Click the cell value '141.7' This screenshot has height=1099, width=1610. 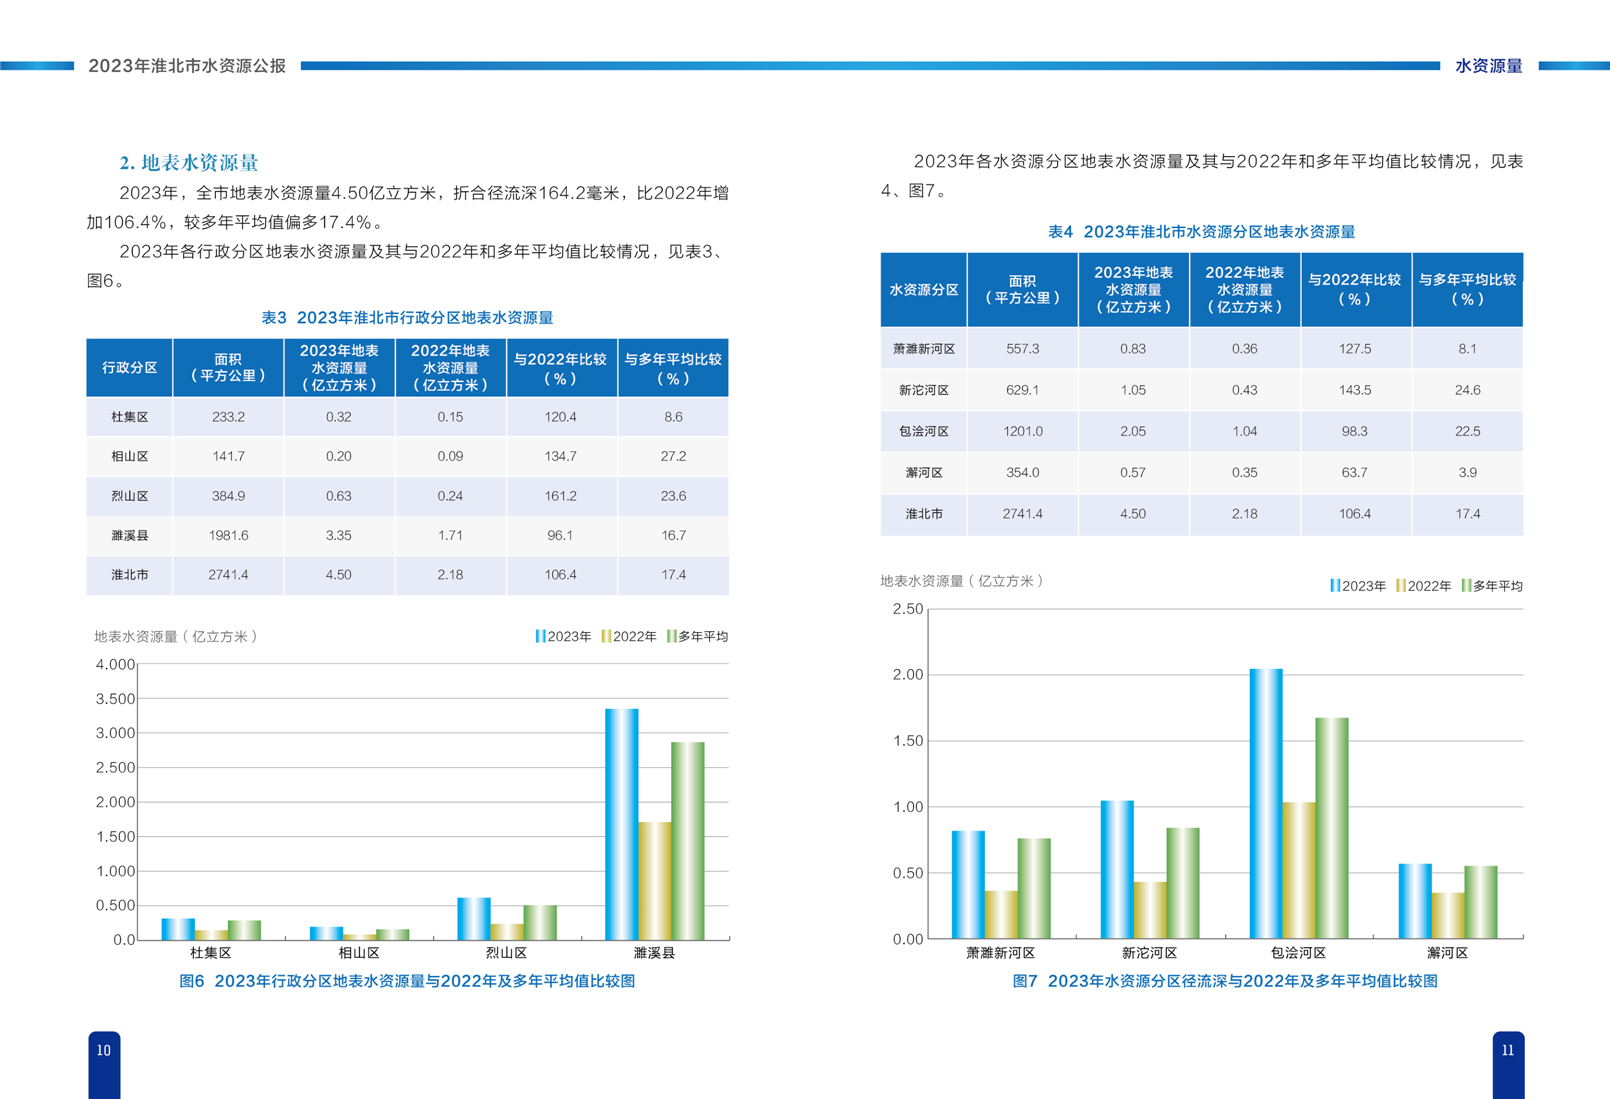coord(229,456)
